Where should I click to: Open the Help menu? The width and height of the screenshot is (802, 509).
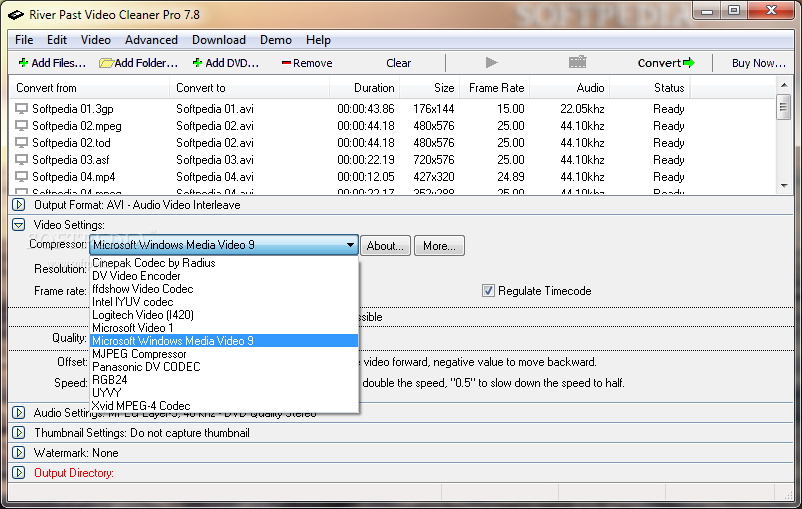pyautogui.click(x=318, y=40)
